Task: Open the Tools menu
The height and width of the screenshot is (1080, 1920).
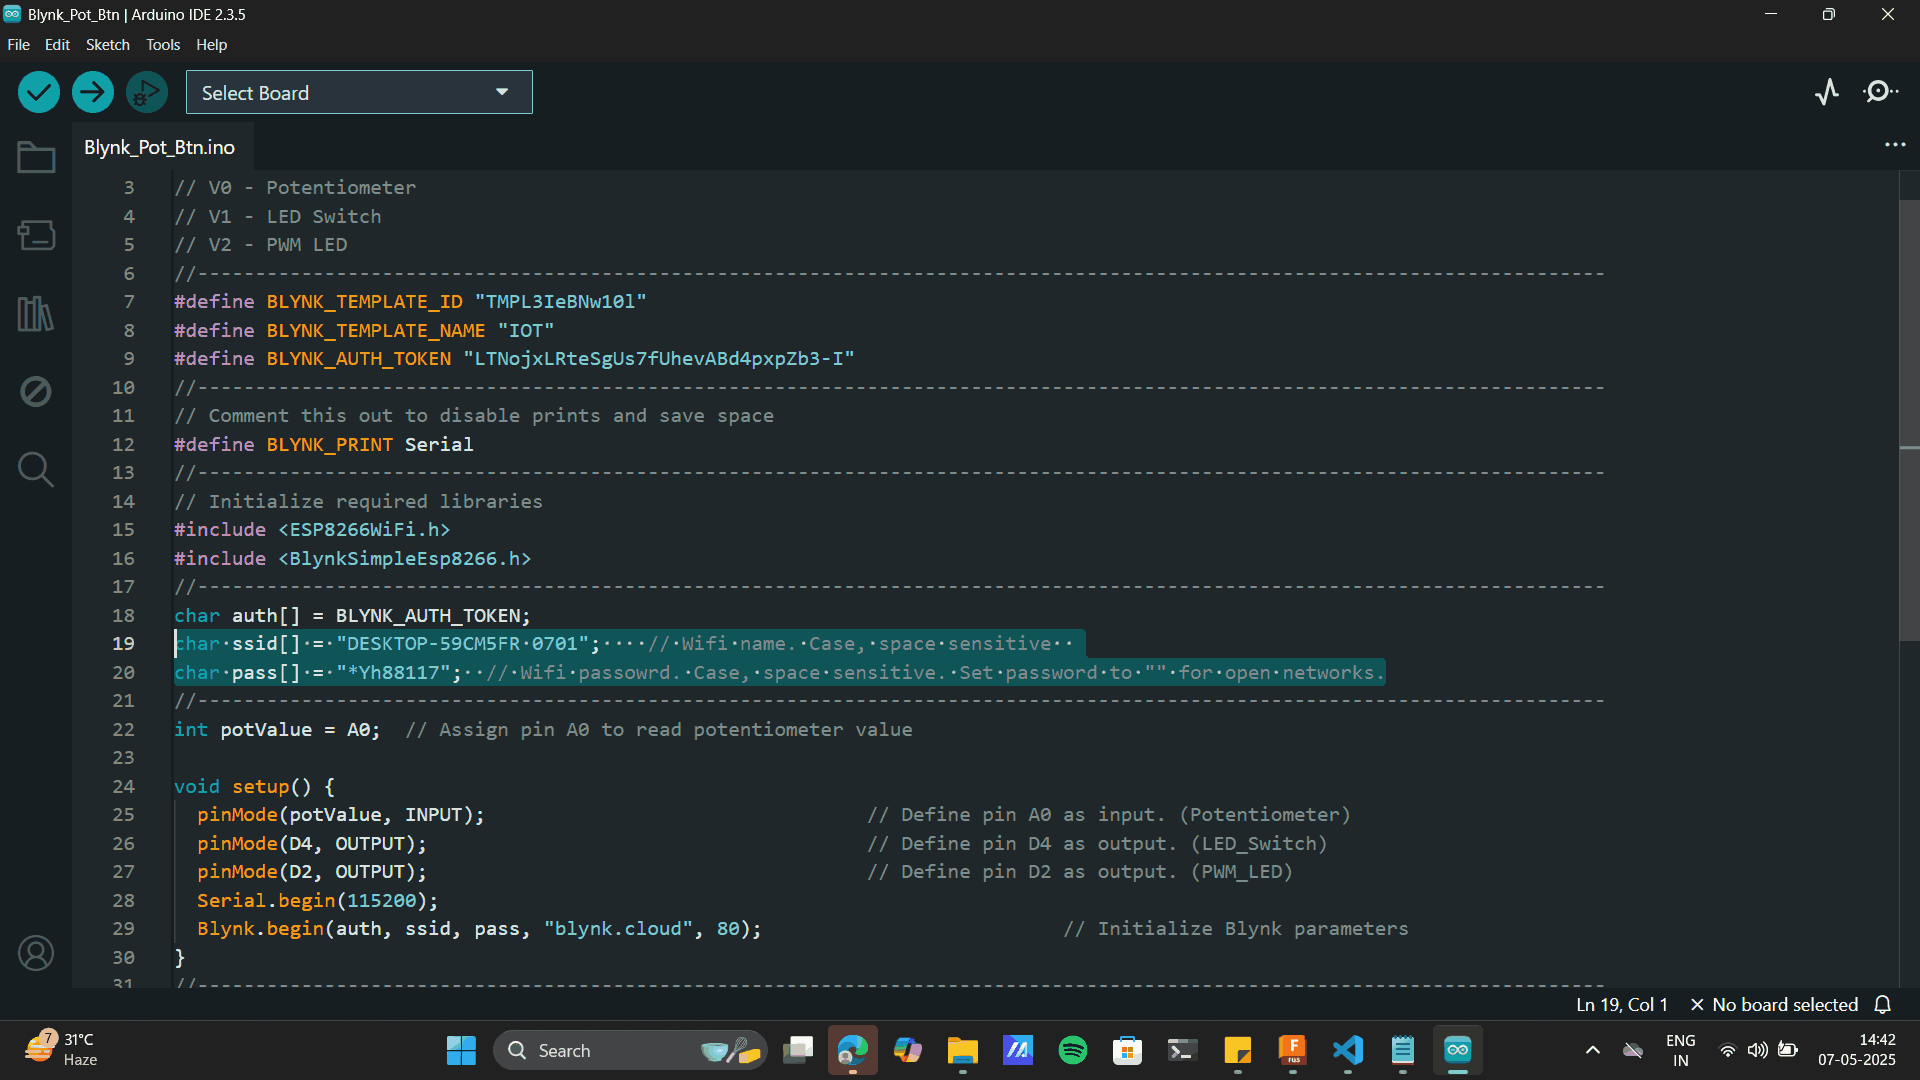Action: [x=163, y=45]
